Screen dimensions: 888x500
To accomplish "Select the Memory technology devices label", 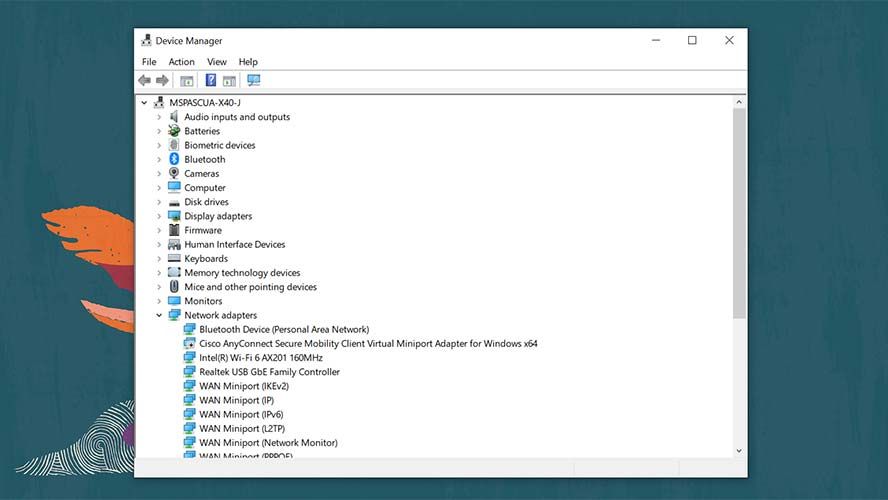I will (x=242, y=272).
